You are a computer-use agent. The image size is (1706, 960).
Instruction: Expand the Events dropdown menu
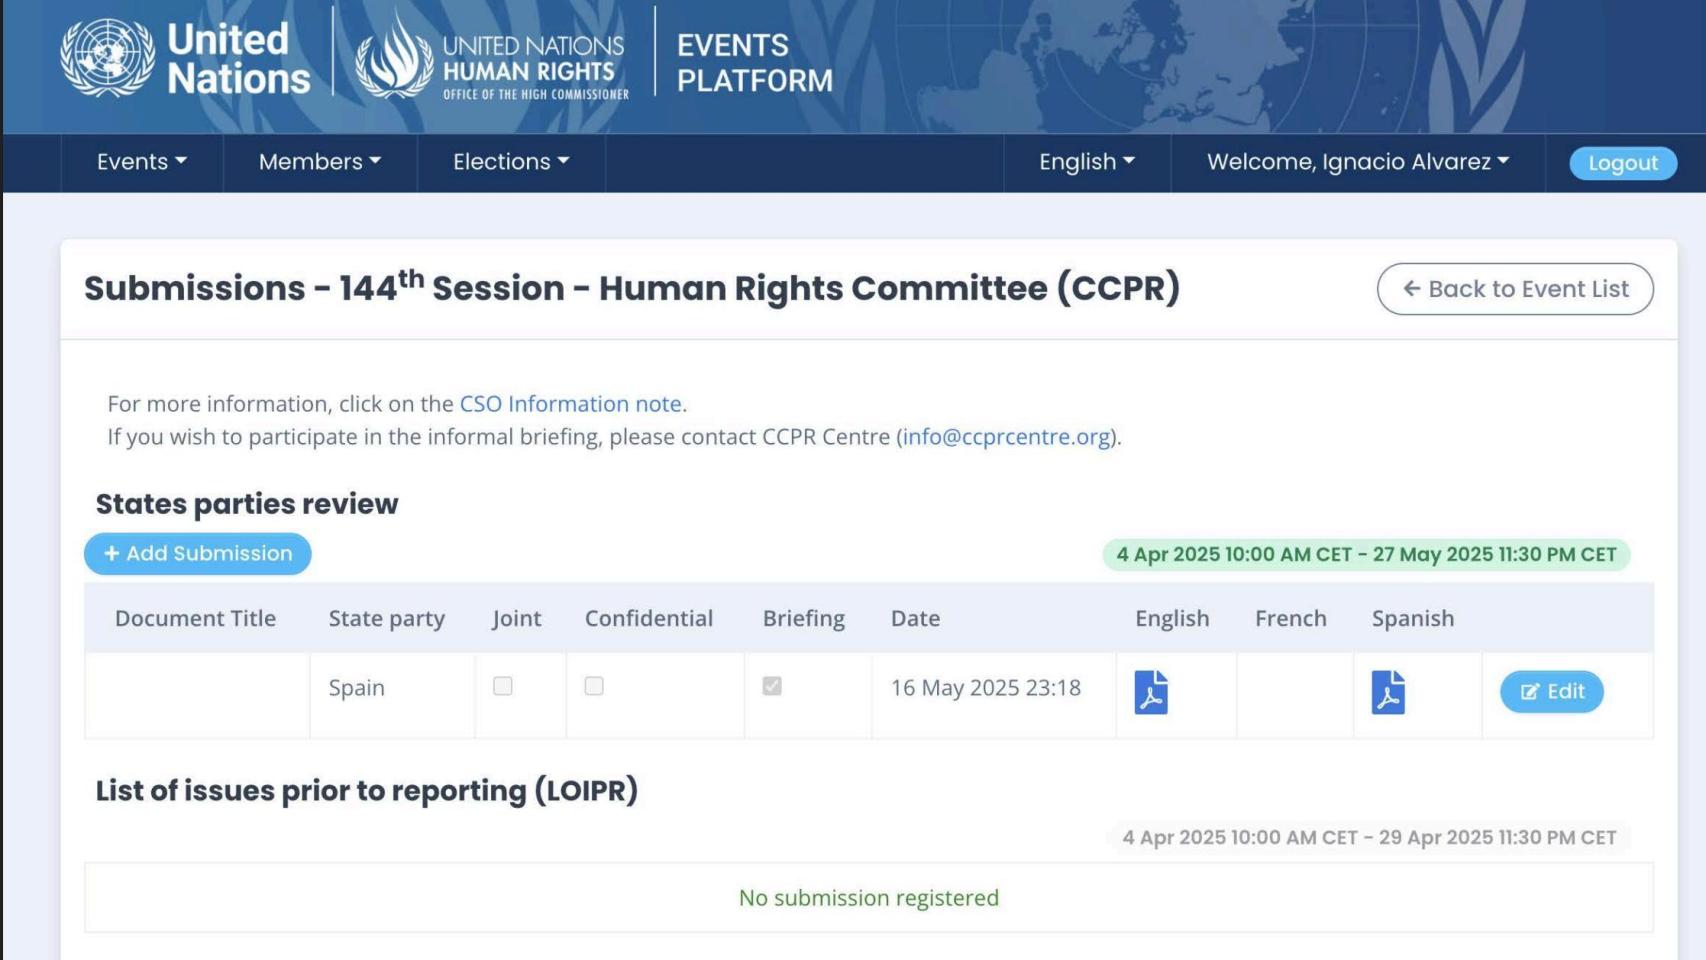click(142, 162)
